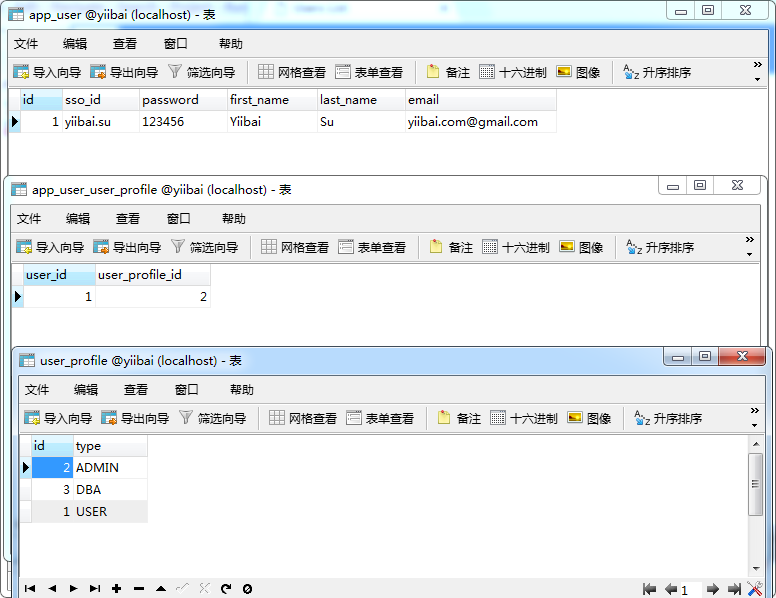Stop the current operation in user_profile navigator
This screenshot has height=598, width=776.
(x=247, y=588)
